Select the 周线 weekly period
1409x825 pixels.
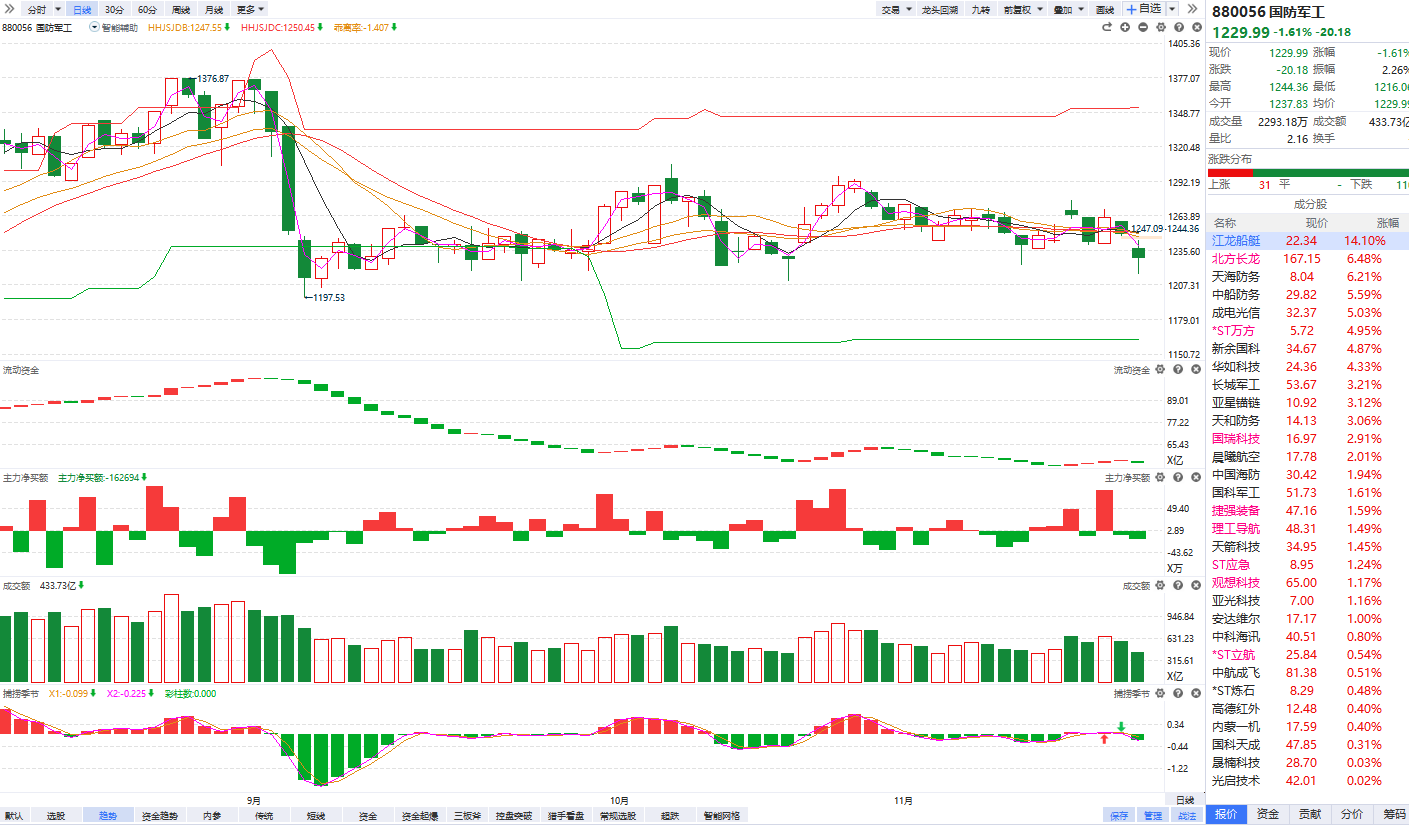click(x=180, y=9)
